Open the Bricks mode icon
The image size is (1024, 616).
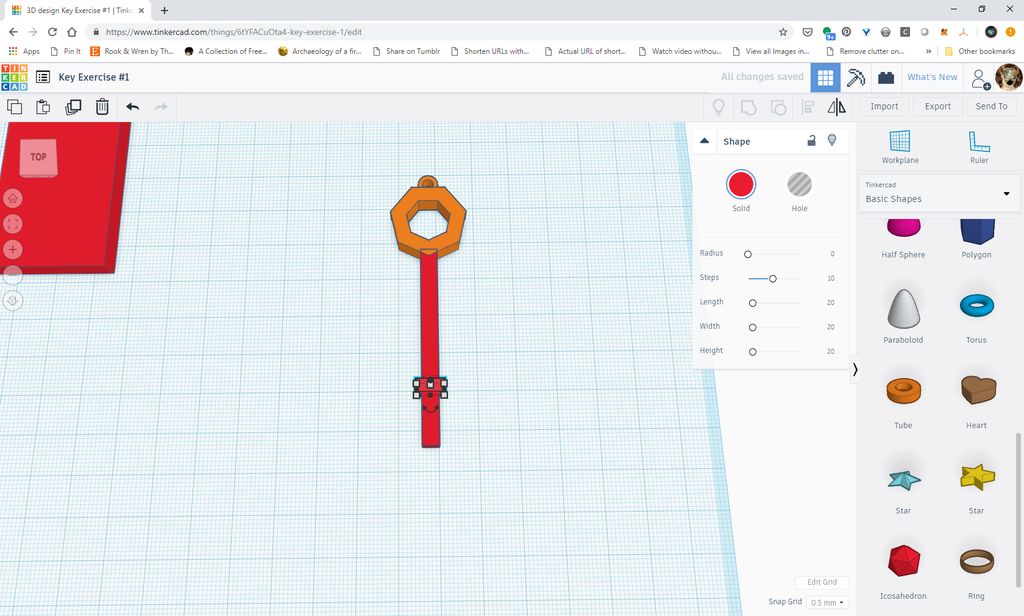coord(886,78)
